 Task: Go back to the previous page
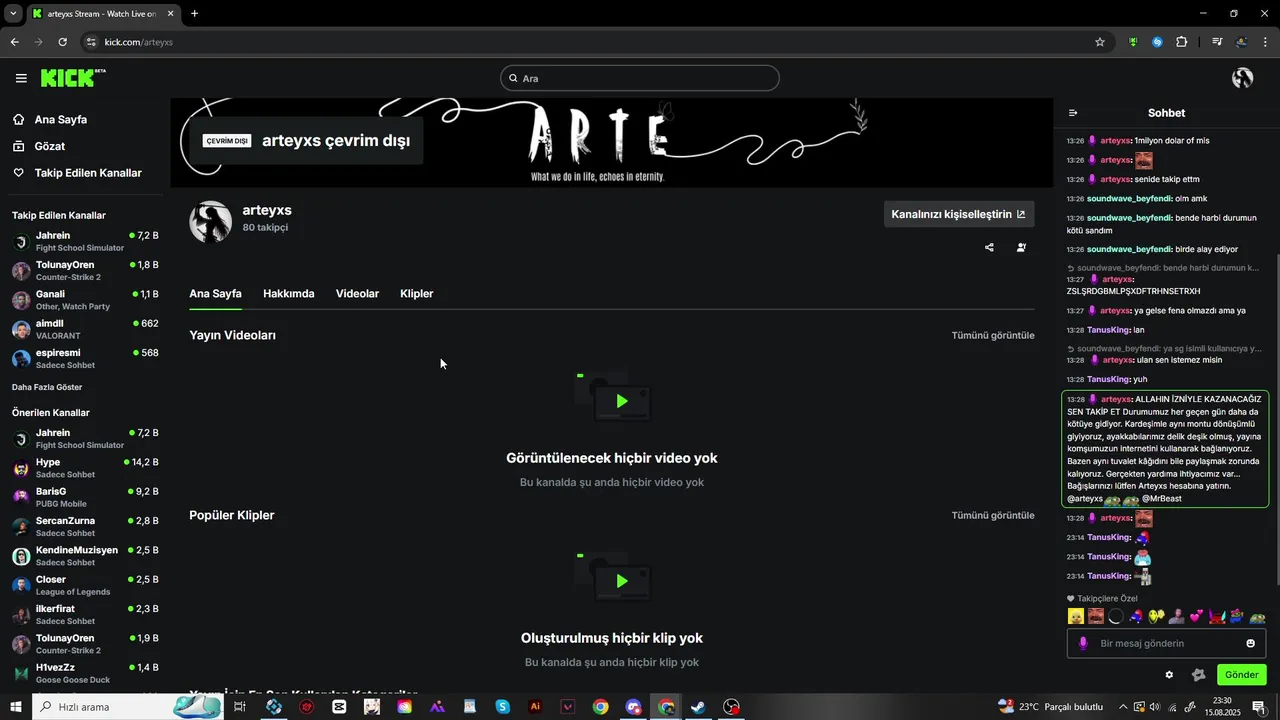(x=14, y=42)
